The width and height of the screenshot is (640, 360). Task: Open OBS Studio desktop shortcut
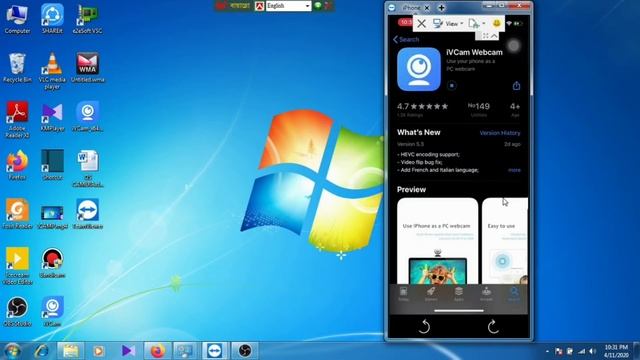[17, 311]
